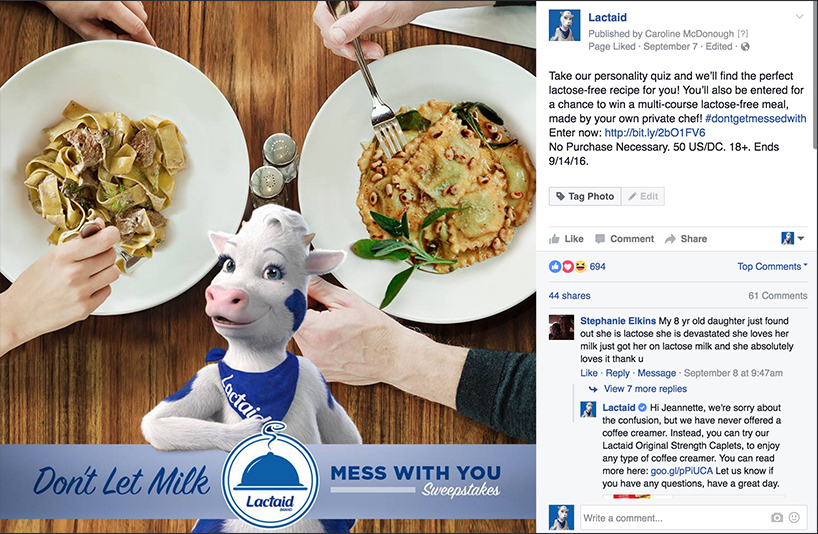Open the 44 shares link
Image resolution: width=818 pixels, height=534 pixels.
coord(569,296)
